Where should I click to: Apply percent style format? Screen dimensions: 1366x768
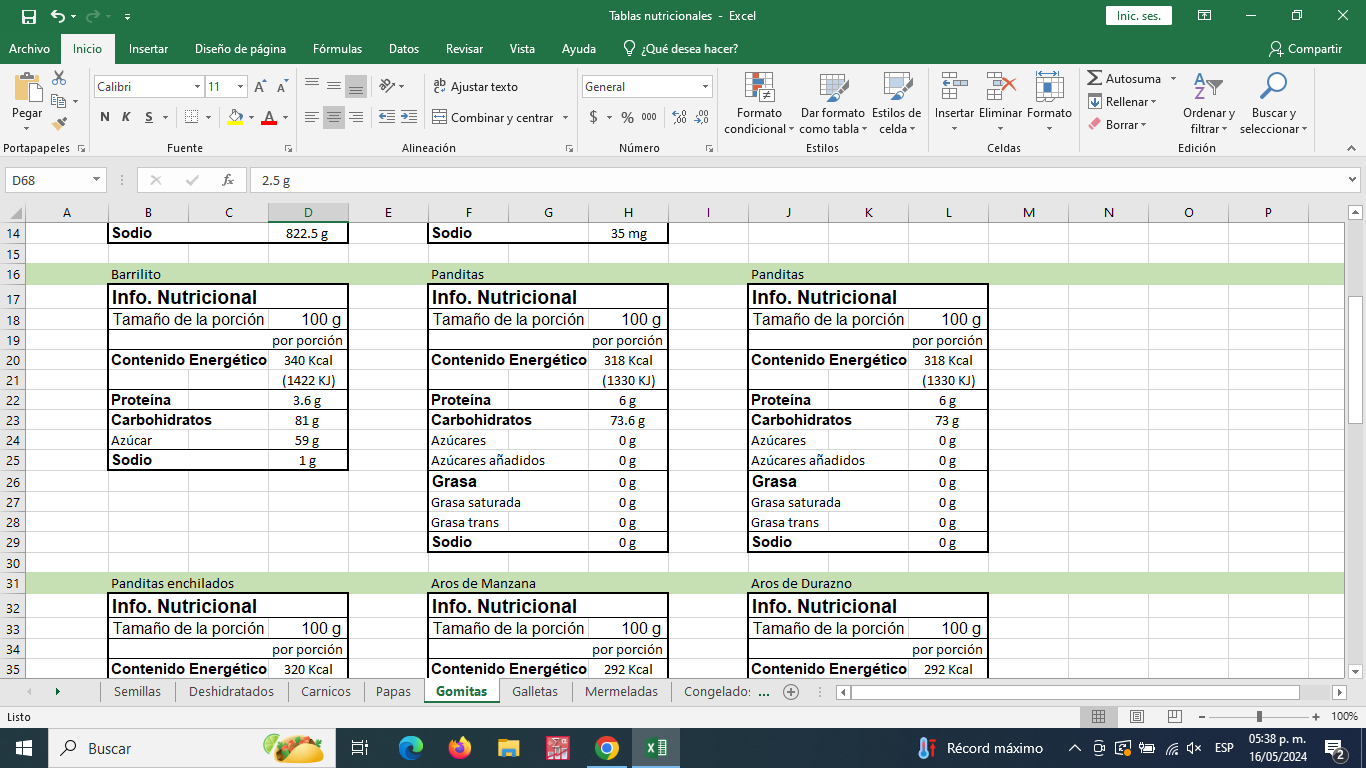coord(627,117)
